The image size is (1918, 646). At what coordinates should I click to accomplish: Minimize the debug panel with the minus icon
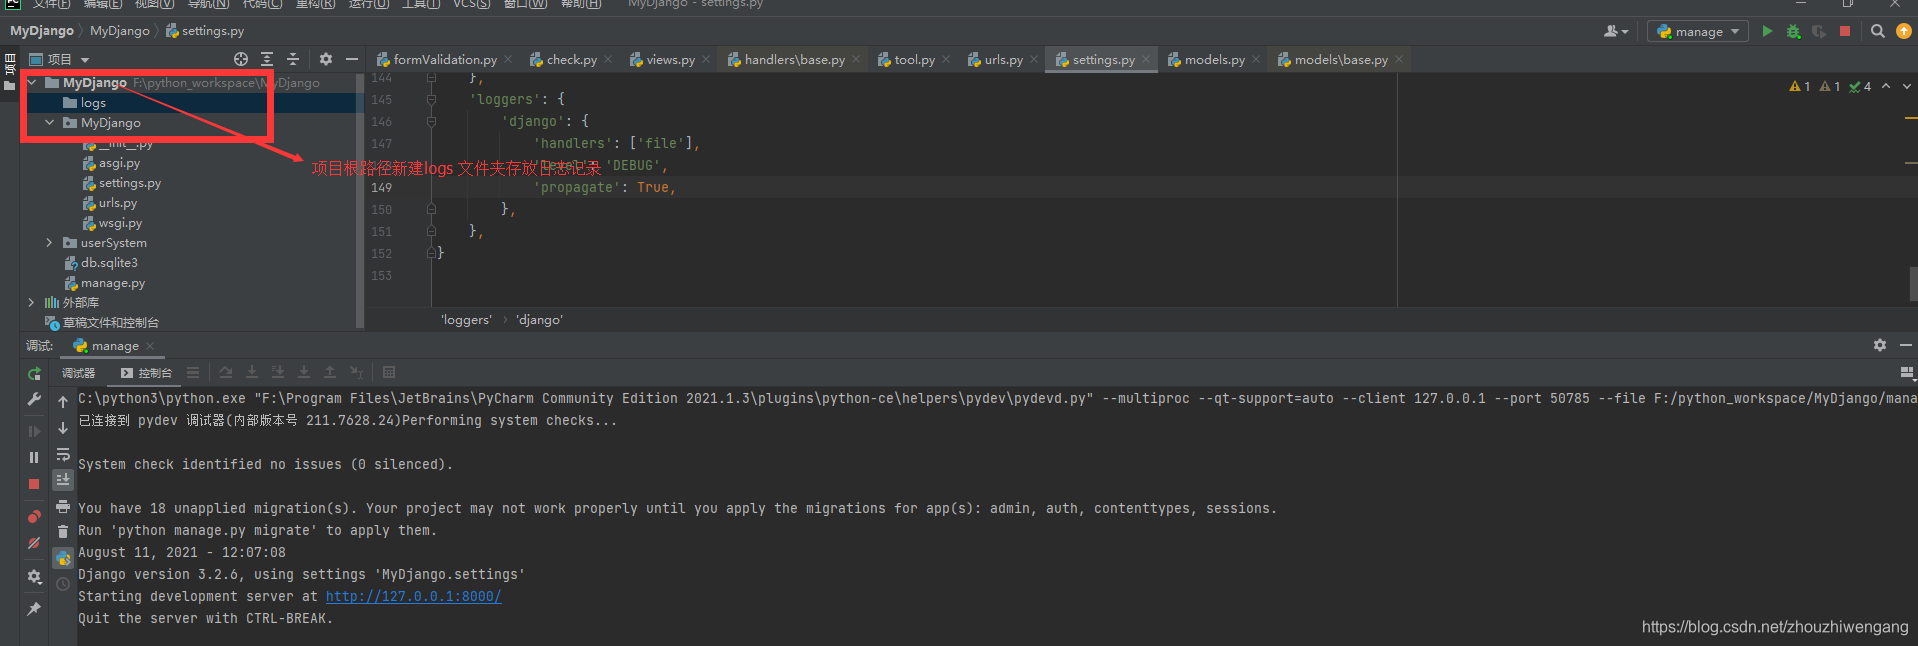(1906, 345)
